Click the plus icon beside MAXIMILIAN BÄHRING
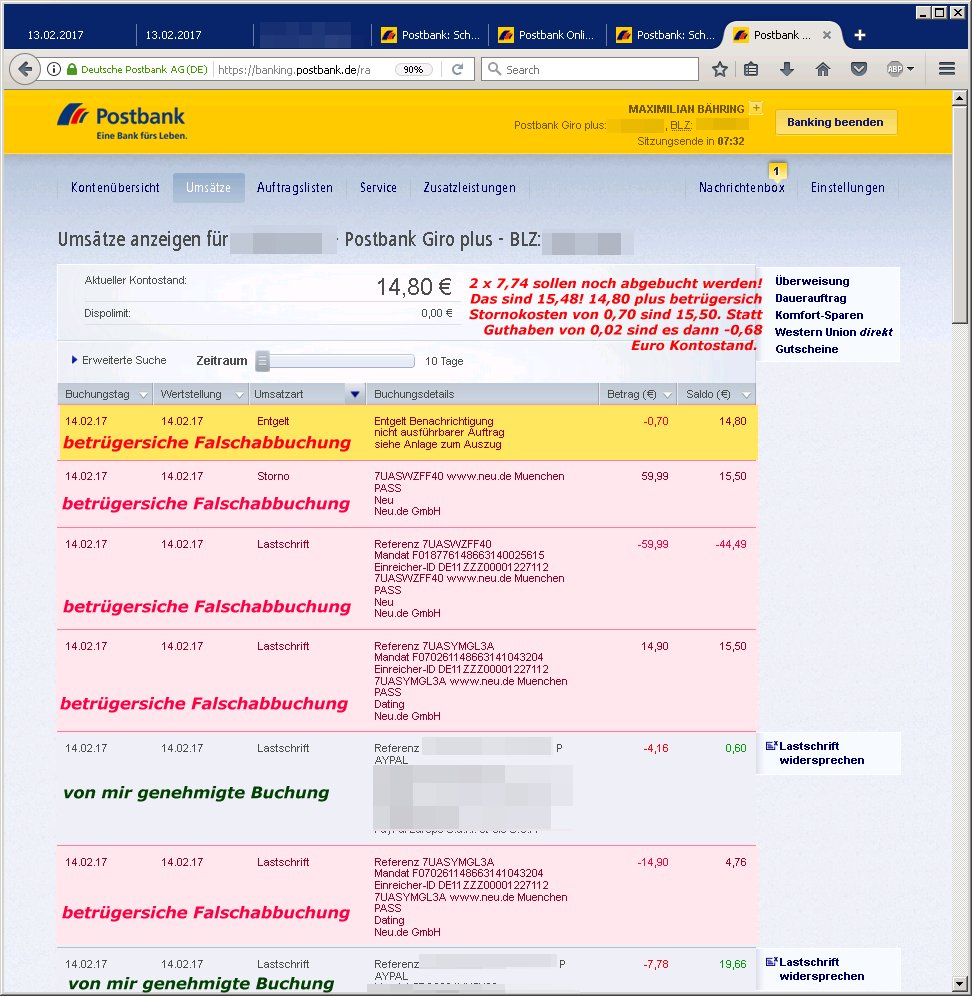The image size is (972, 996). pos(756,108)
